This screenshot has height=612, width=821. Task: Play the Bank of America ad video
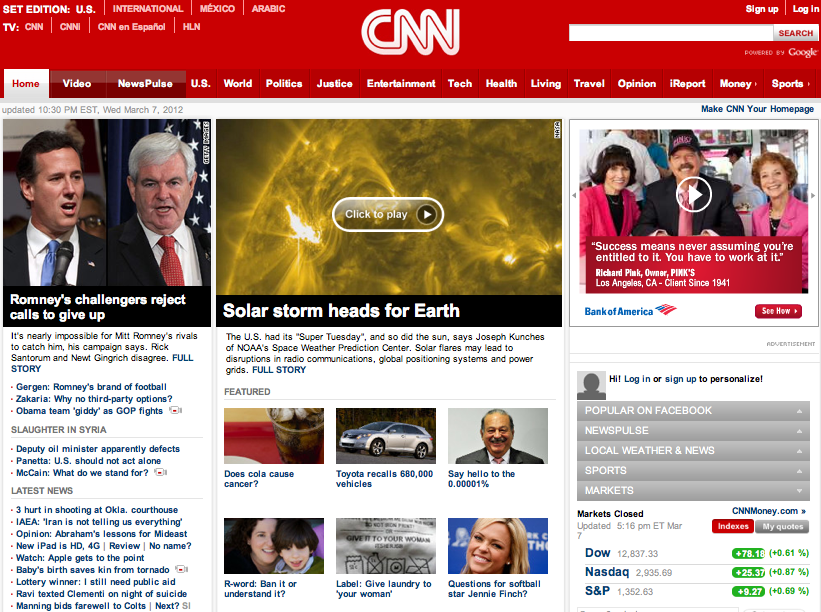click(694, 195)
